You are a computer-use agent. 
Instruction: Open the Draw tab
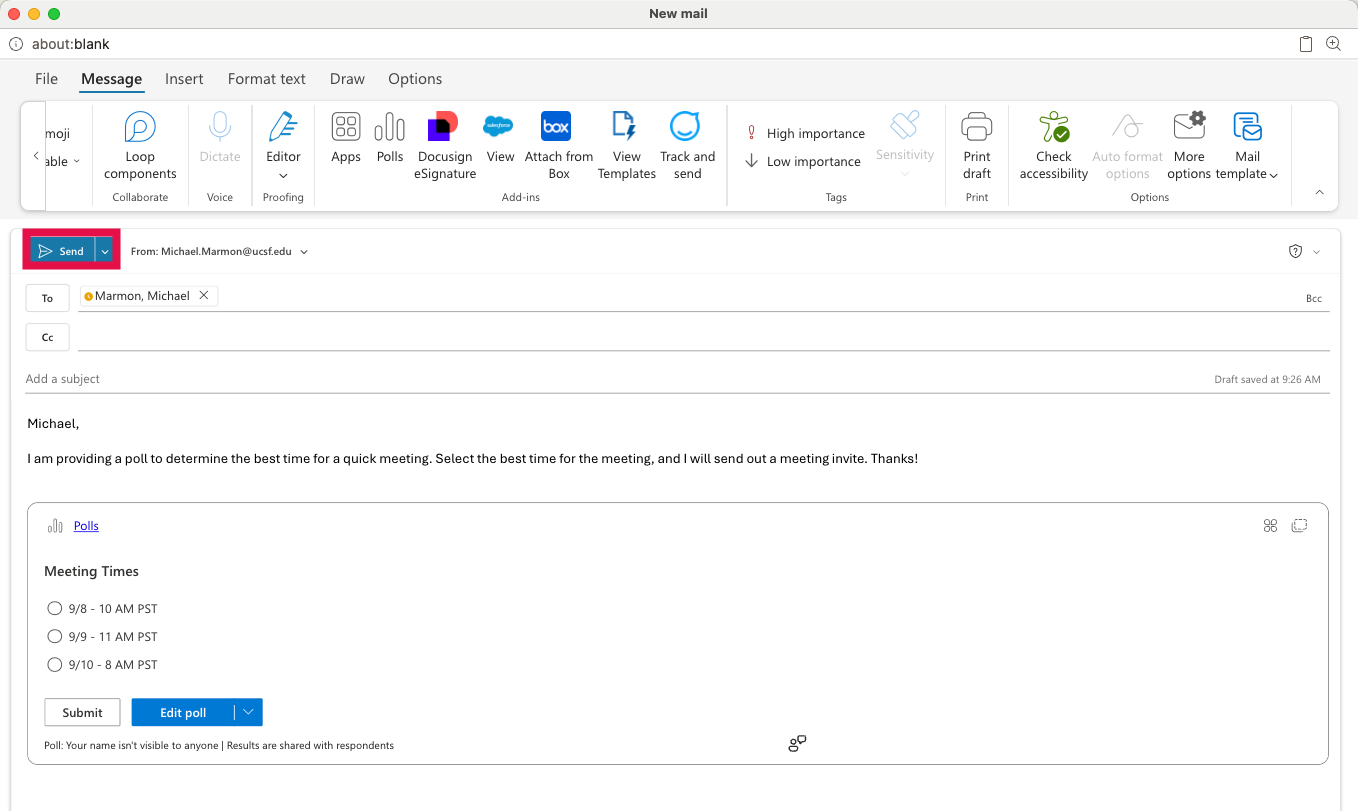tap(347, 79)
